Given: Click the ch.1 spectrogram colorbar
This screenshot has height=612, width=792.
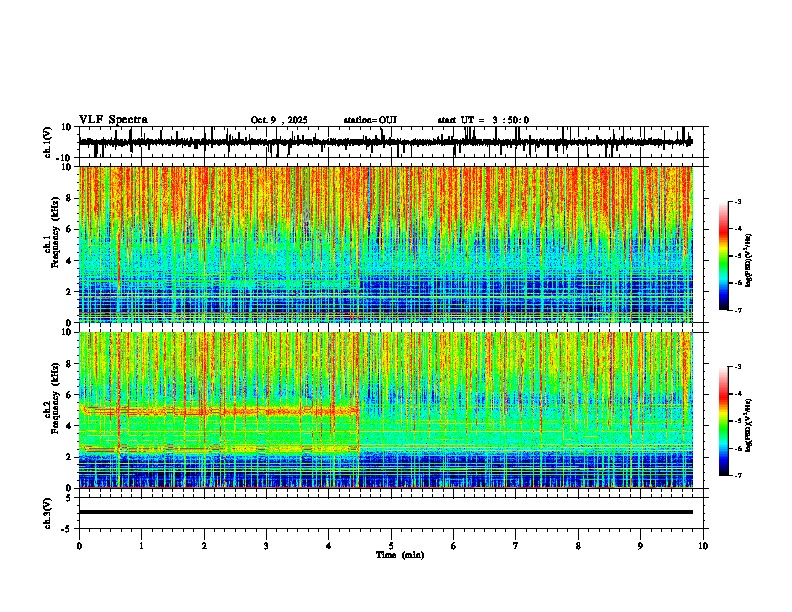Looking at the screenshot, I should click(724, 256).
